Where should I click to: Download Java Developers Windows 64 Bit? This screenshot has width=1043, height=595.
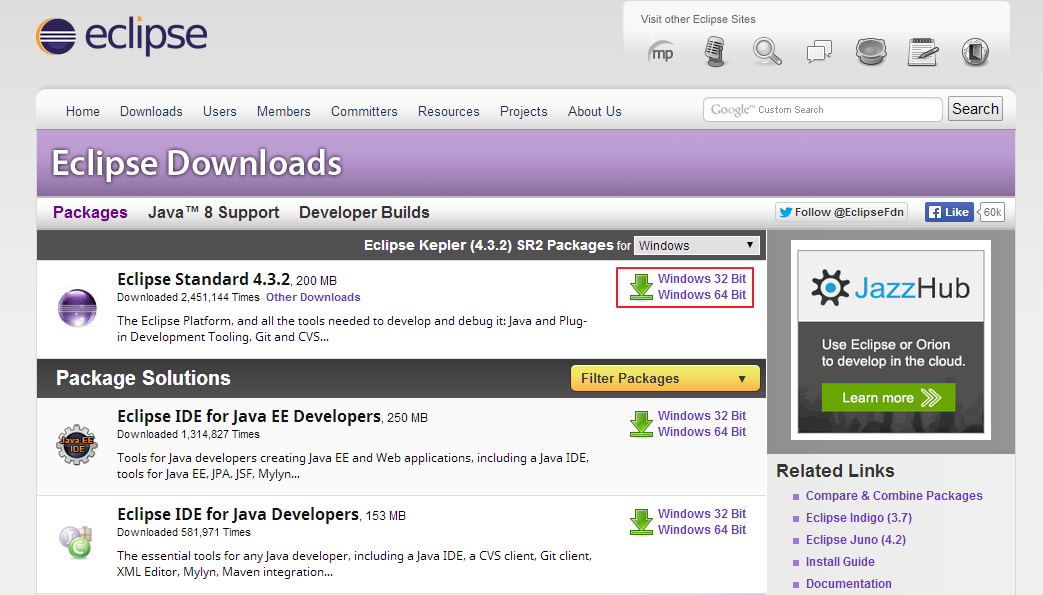pos(702,530)
